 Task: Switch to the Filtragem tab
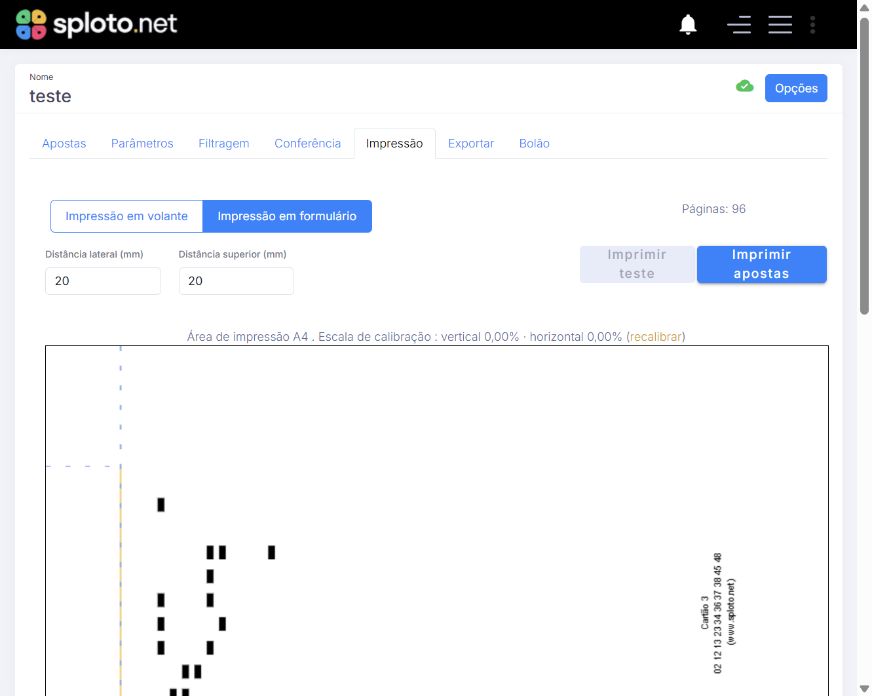click(224, 143)
